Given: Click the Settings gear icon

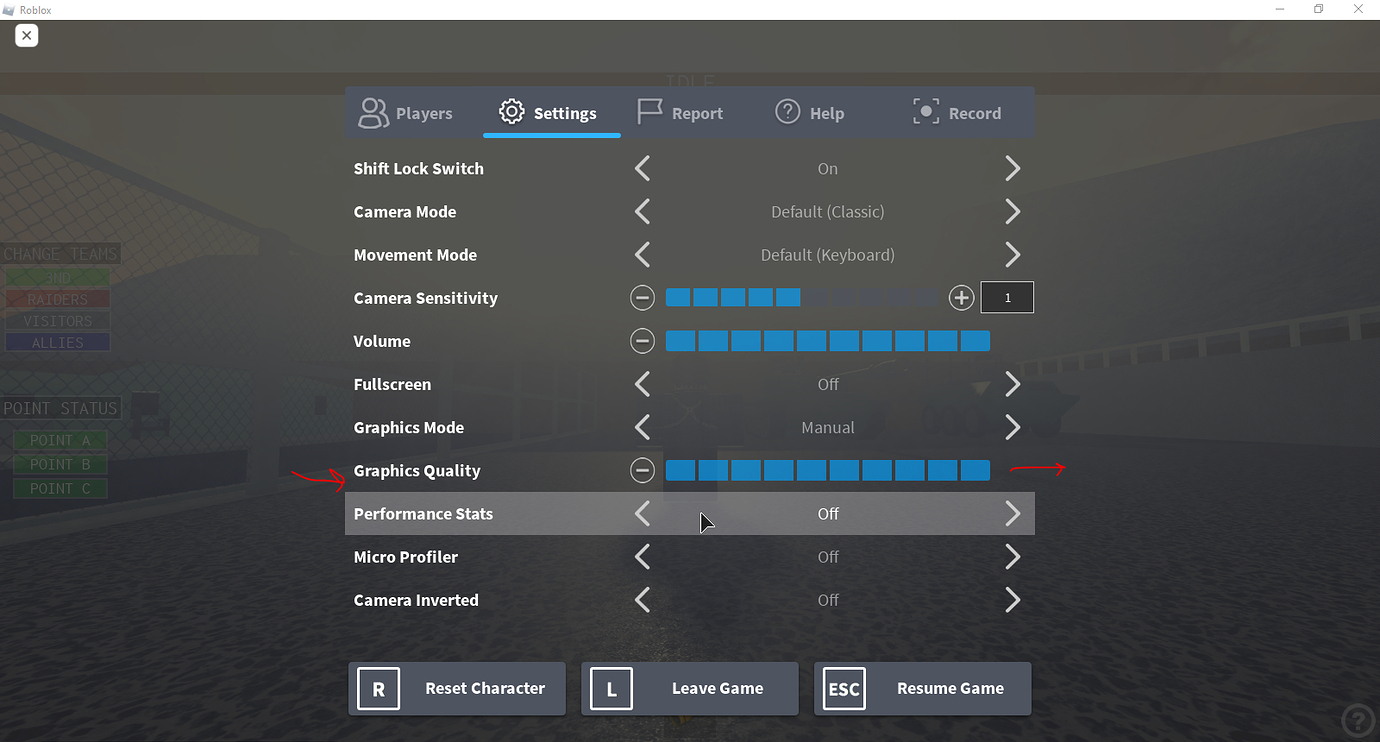Looking at the screenshot, I should [x=511, y=113].
